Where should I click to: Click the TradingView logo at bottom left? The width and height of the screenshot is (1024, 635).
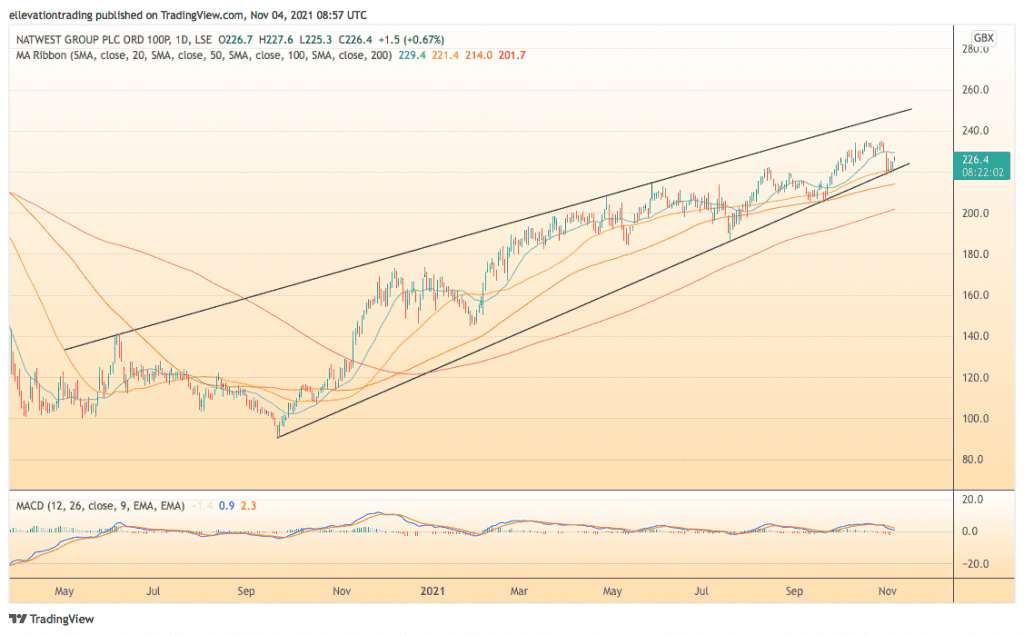(52, 619)
